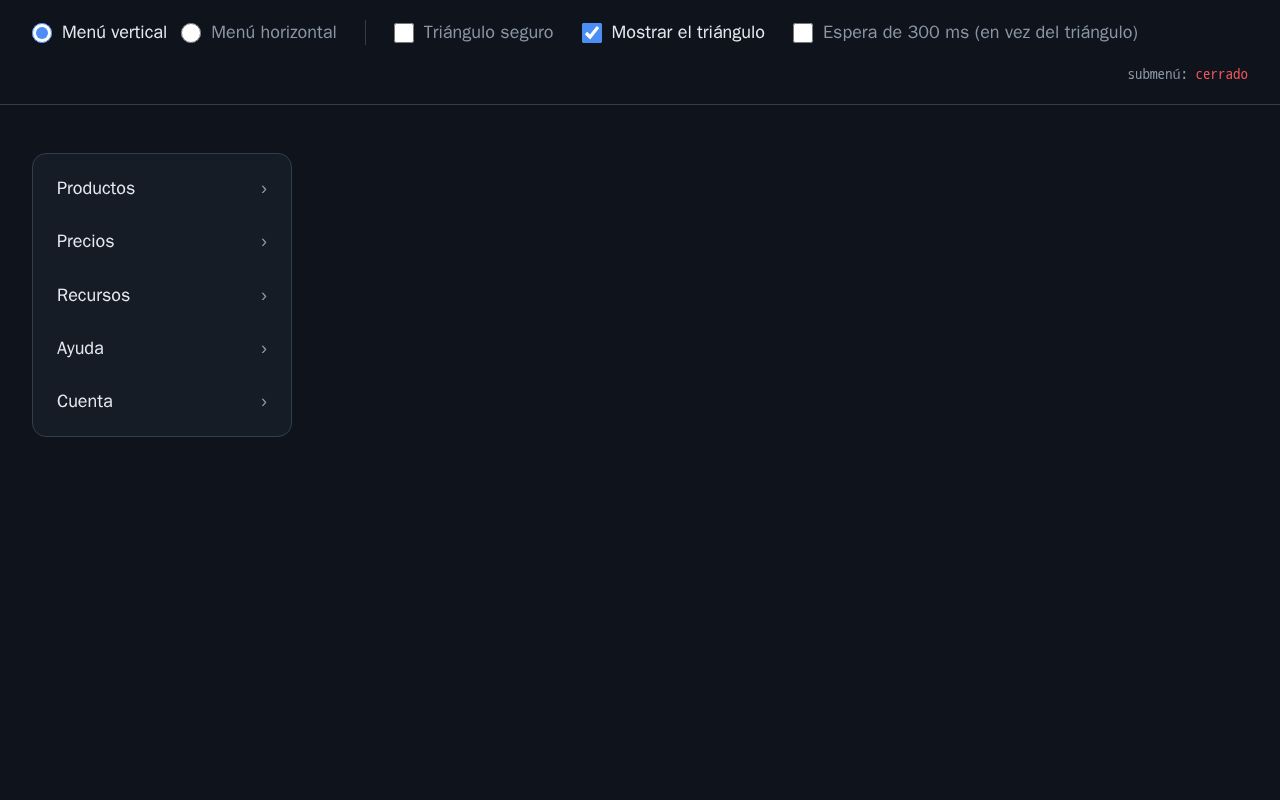Enable the Triángulo seguro checkbox
Image resolution: width=1280 pixels, height=800 pixels.
click(404, 33)
